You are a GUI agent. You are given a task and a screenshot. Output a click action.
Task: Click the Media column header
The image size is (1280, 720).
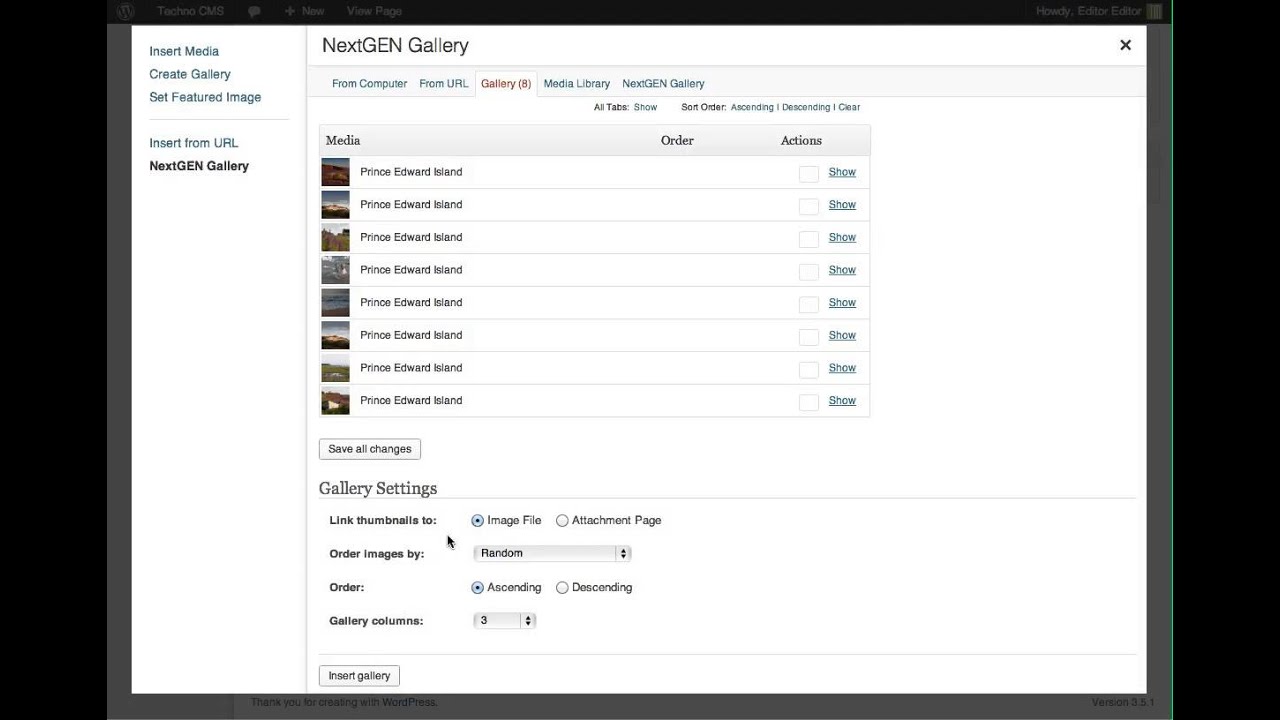point(343,141)
